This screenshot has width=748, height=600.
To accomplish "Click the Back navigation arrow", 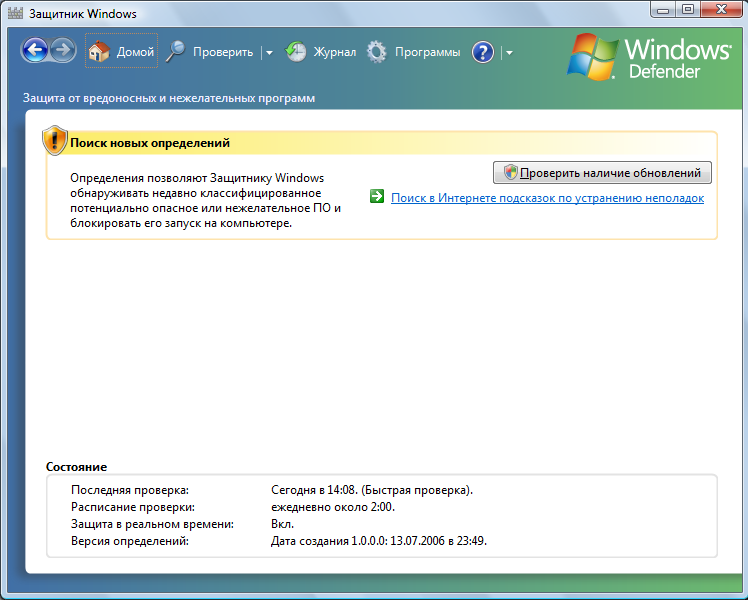I will click(35, 50).
